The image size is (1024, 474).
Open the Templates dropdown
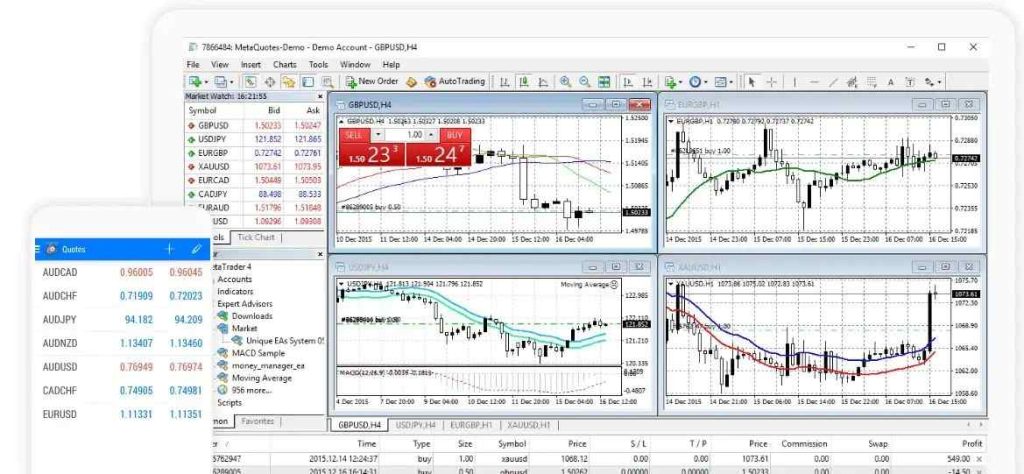click(724, 82)
